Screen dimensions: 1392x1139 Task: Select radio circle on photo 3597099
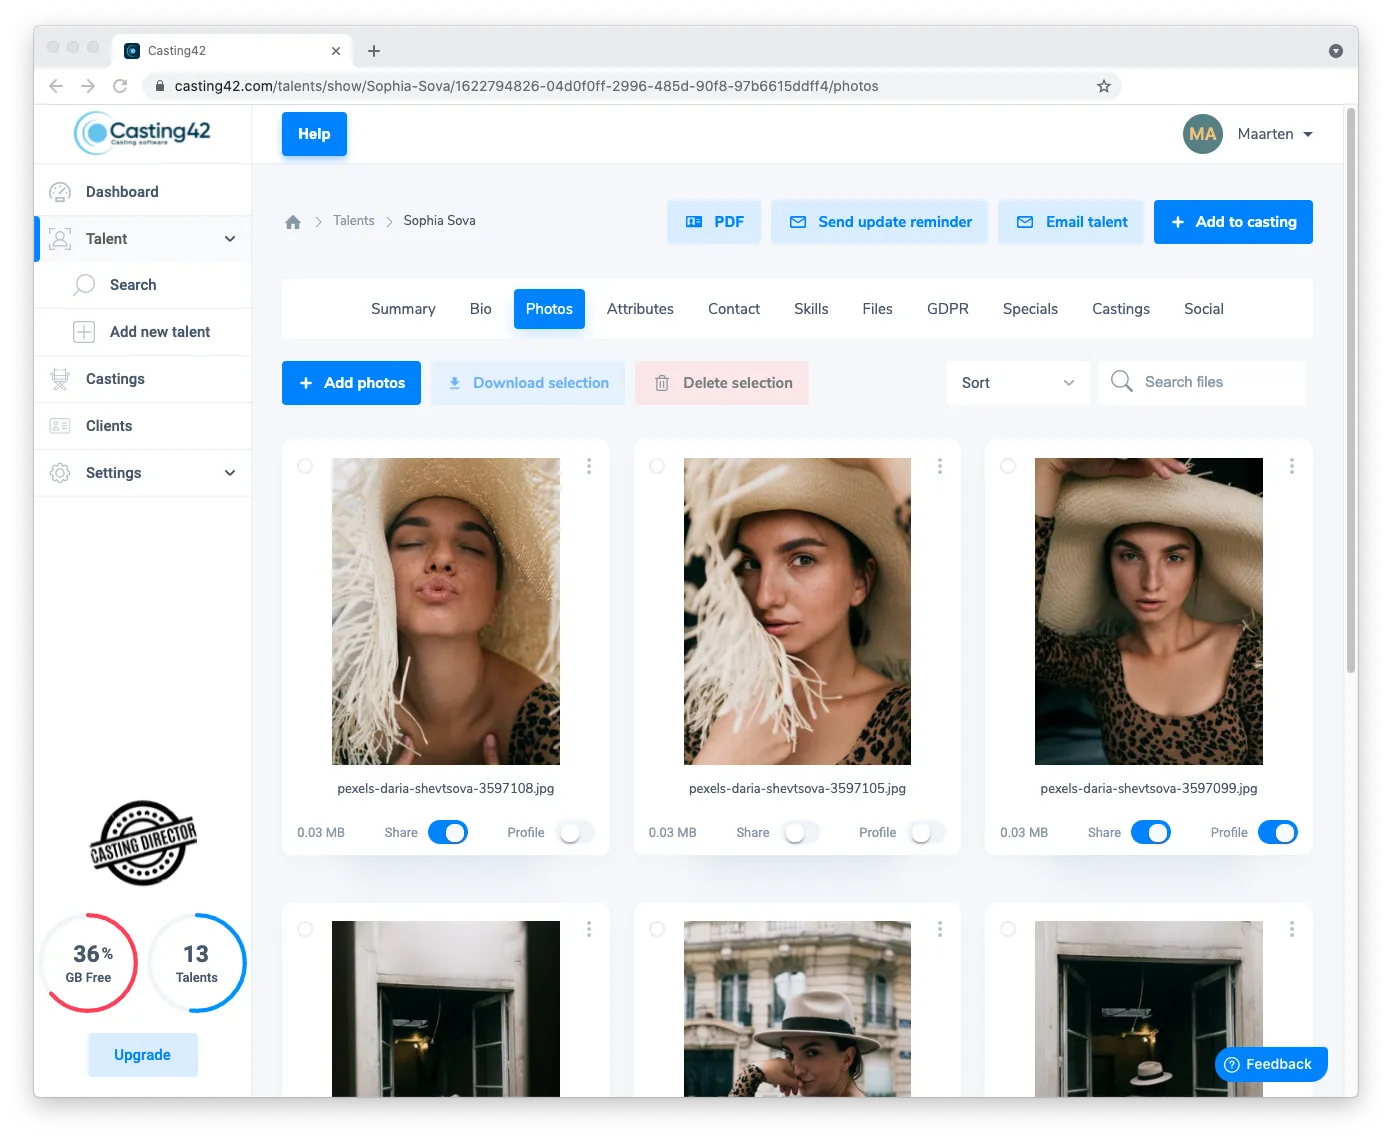1008,466
